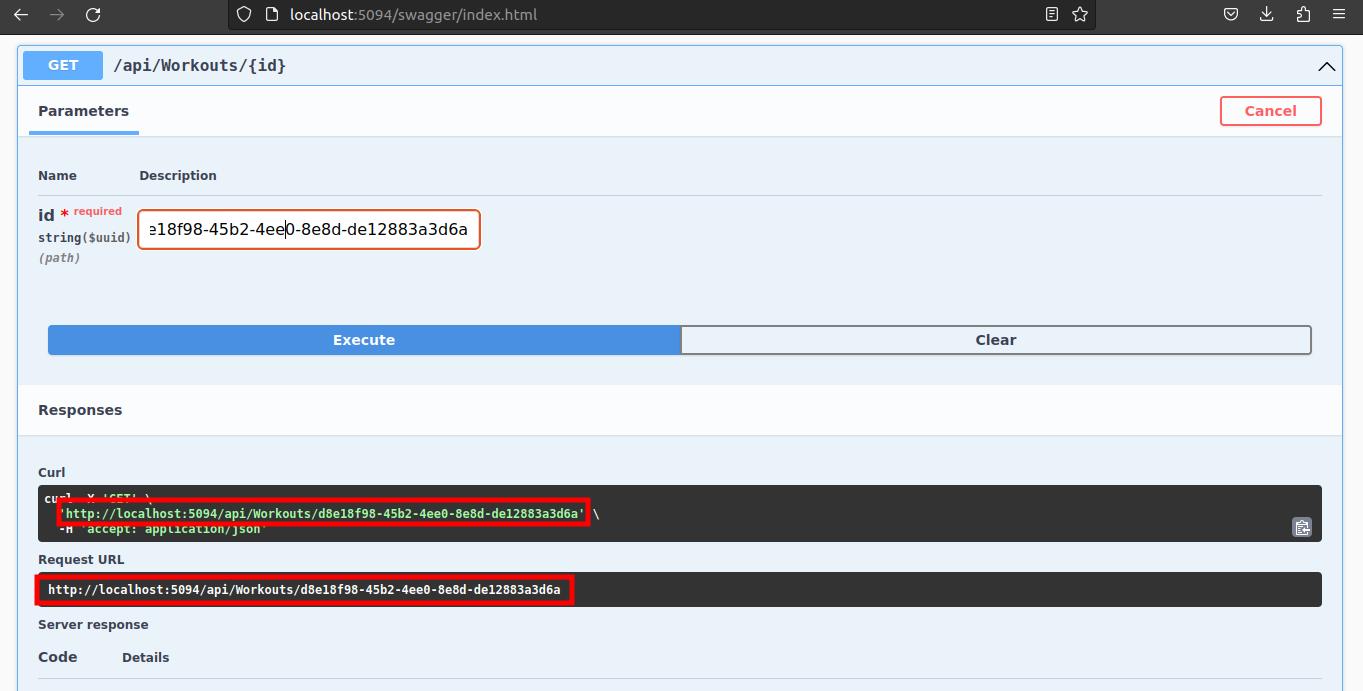Click the blue GET method badge
1363x691 pixels.
(x=63, y=65)
